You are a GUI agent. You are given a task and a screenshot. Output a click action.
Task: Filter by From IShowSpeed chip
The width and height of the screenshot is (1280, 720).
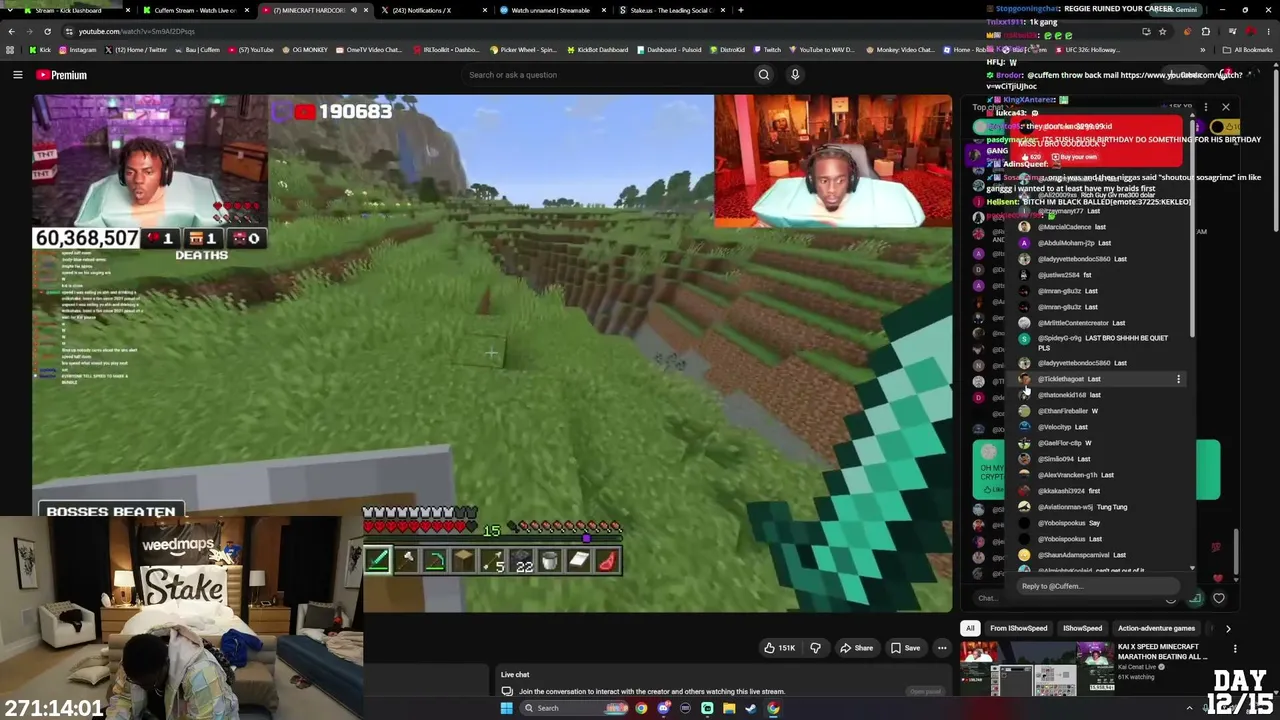1018,628
